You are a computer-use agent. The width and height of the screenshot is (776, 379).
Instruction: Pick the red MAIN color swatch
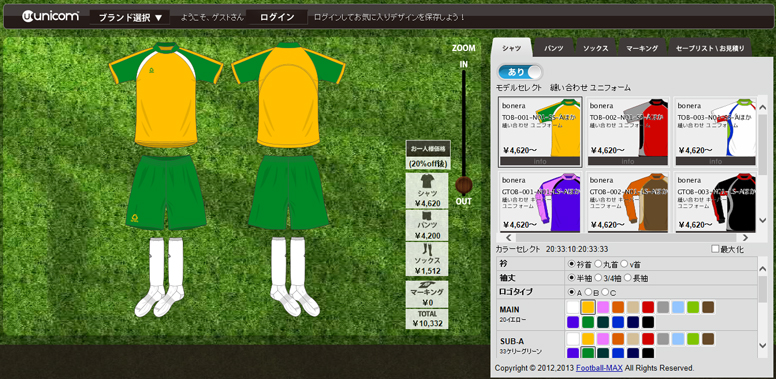pyautogui.click(x=648, y=307)
